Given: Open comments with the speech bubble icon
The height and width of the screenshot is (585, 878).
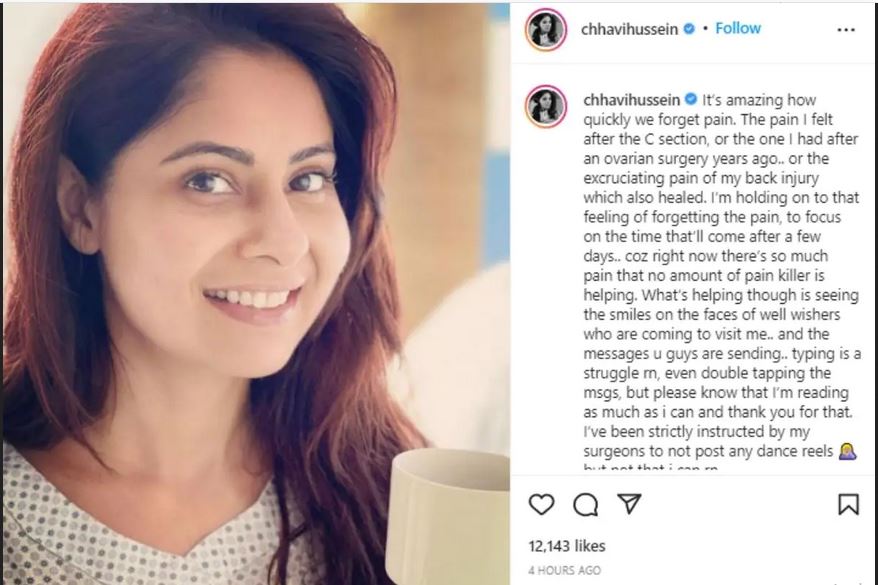Looking at the screenshot, I should tap(586, 505).
